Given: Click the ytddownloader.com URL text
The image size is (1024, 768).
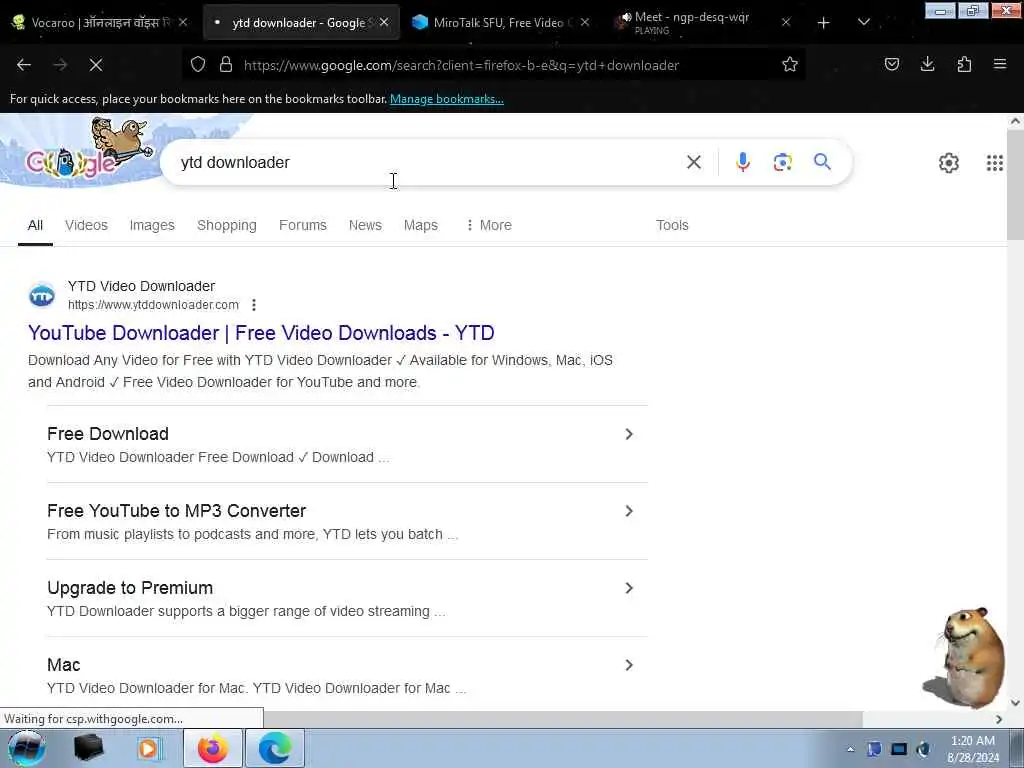Looking at the screenshot, I should [x=153, y=305].
